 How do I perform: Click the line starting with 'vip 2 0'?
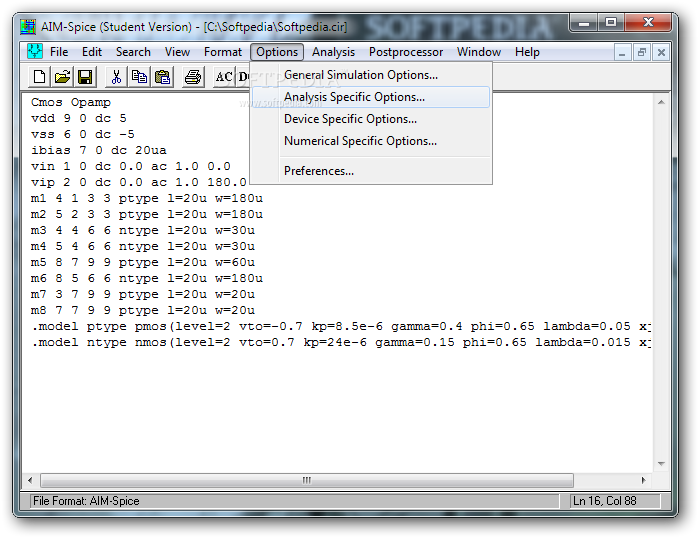[139, 183]
